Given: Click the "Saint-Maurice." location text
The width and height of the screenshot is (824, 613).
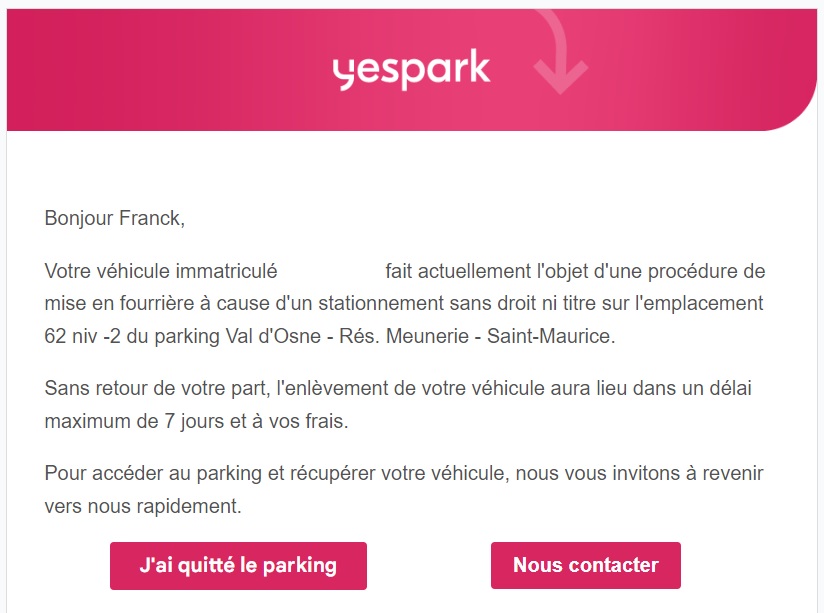Looking at the screenshot, I should pyautogui.click(x=551, y=336).
